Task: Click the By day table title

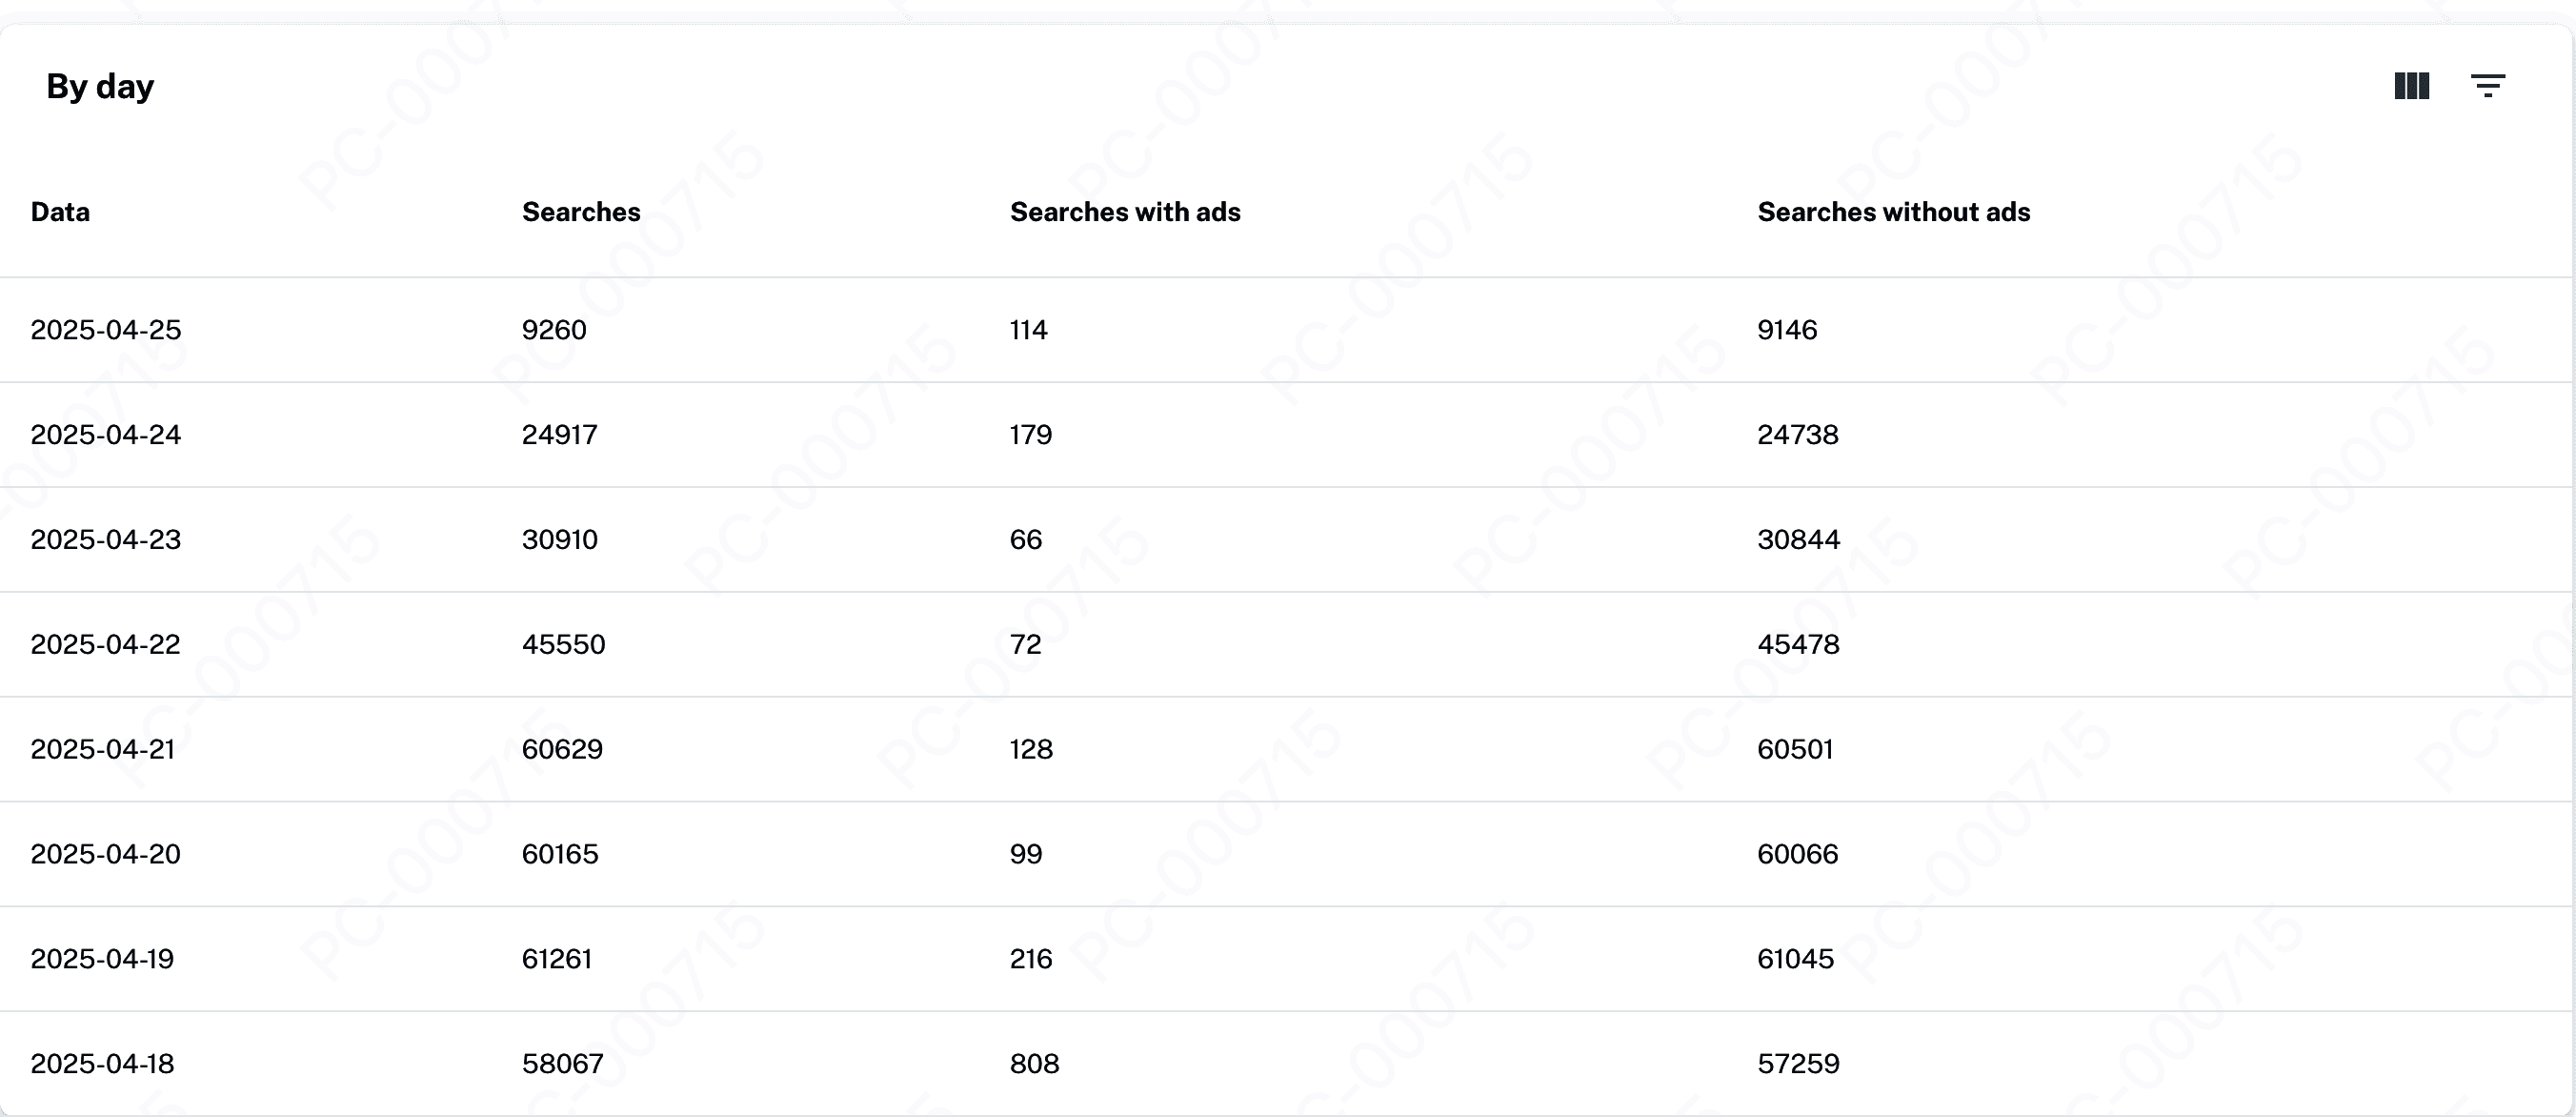Action: coord(100,86)
